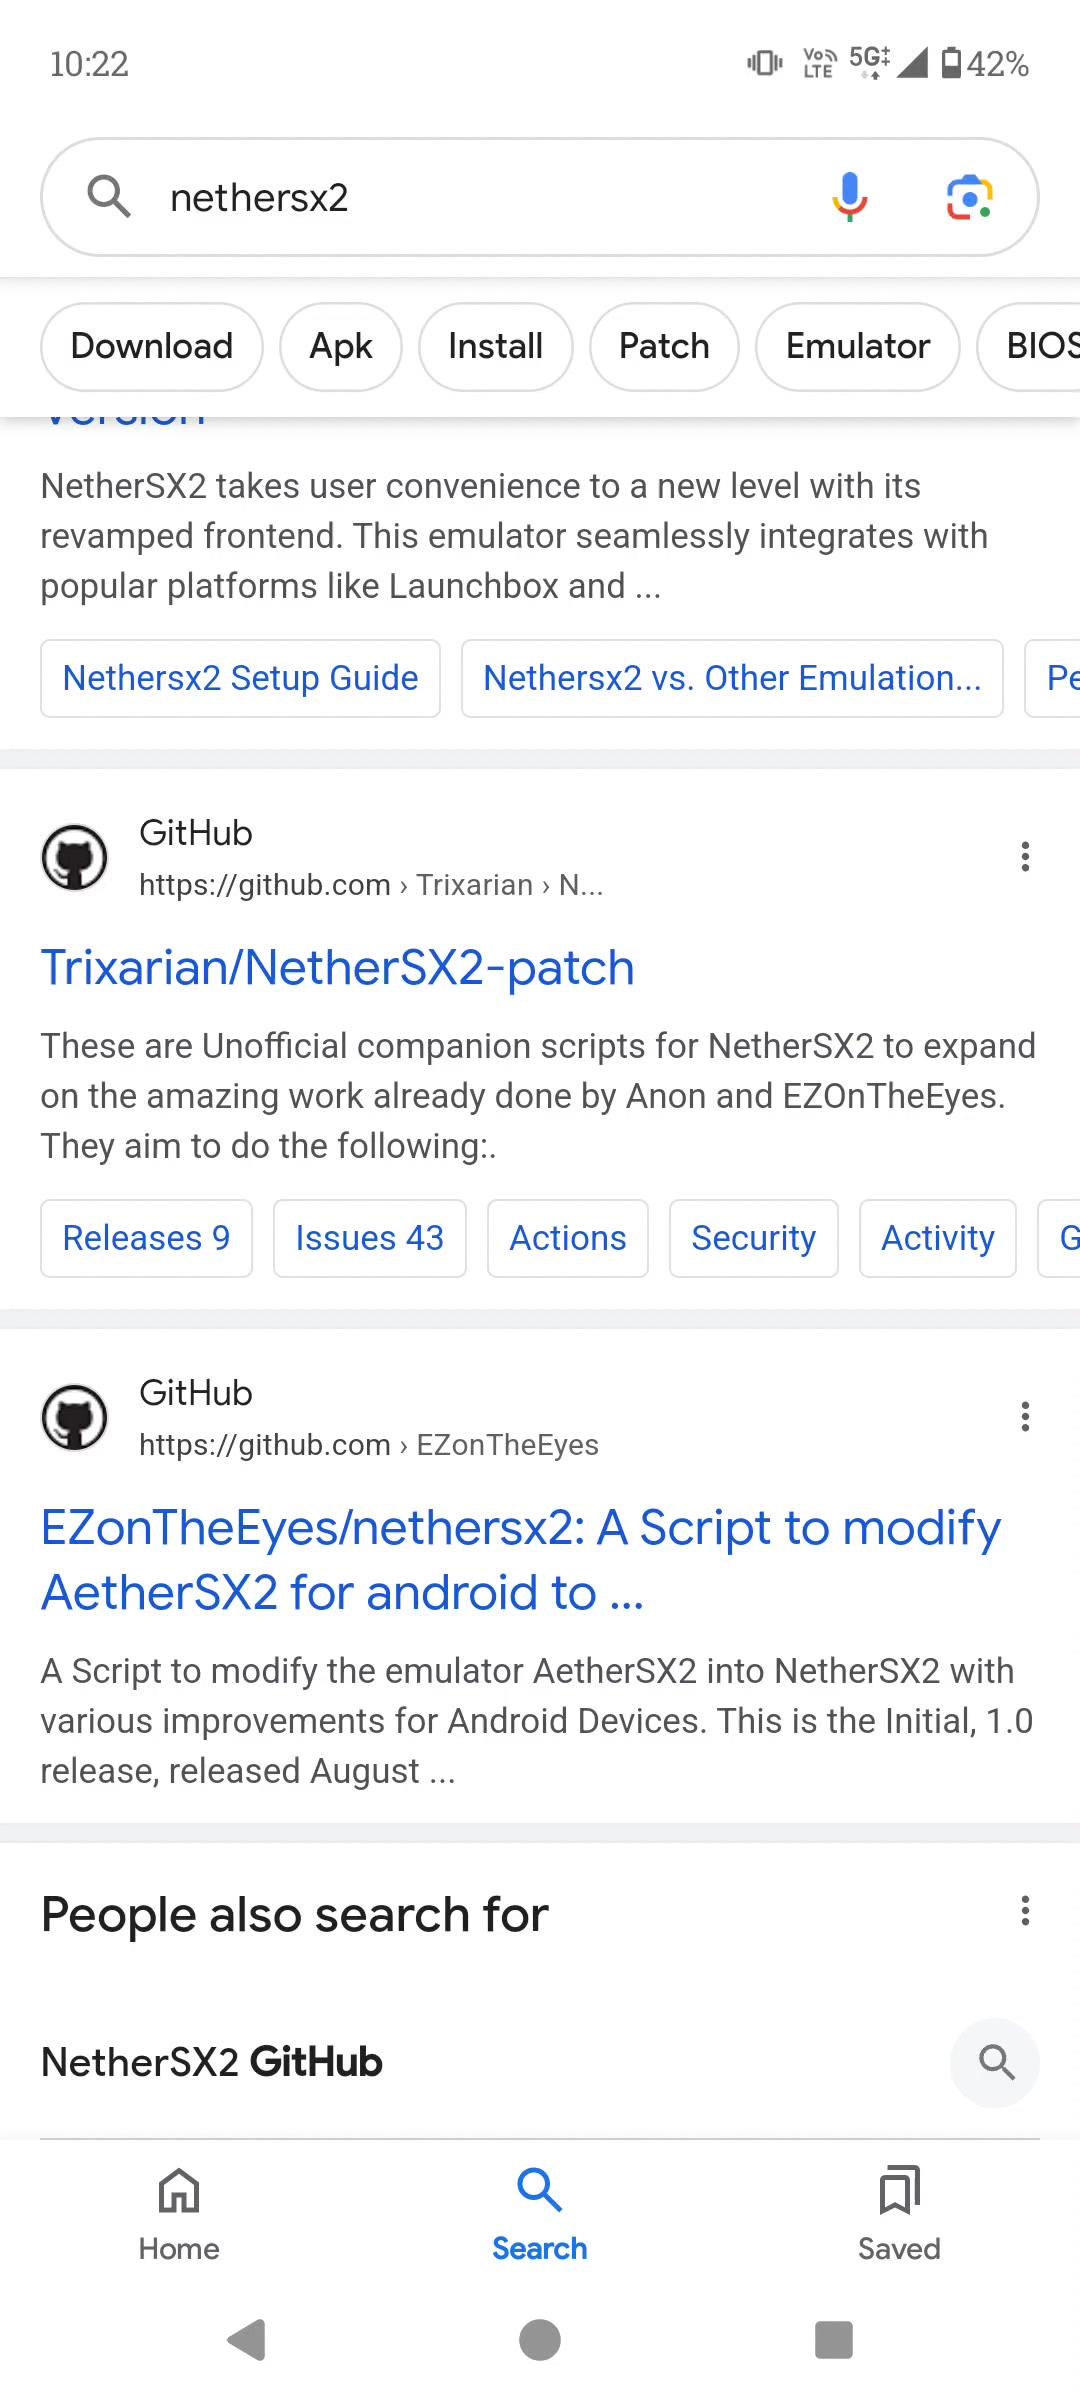Open options for EZonTheEyes GitHub result
The image size is (1080, 2400).
point(1025,1417)
